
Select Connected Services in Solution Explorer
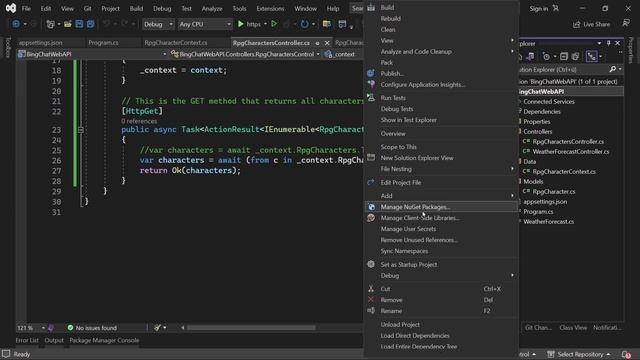pyautogui.click(x=549, y=101)
